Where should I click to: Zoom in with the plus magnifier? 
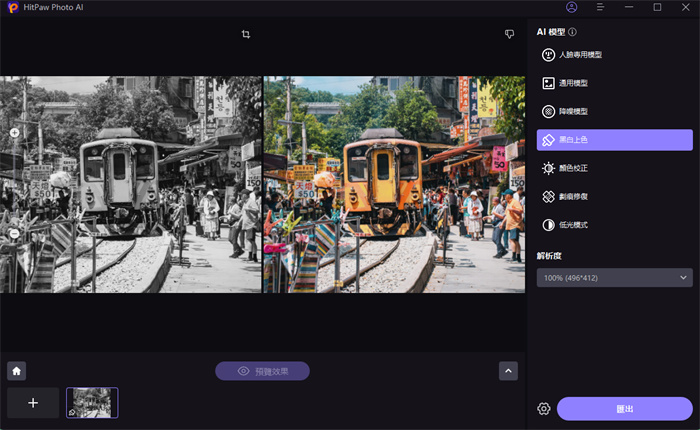point(15,132)
